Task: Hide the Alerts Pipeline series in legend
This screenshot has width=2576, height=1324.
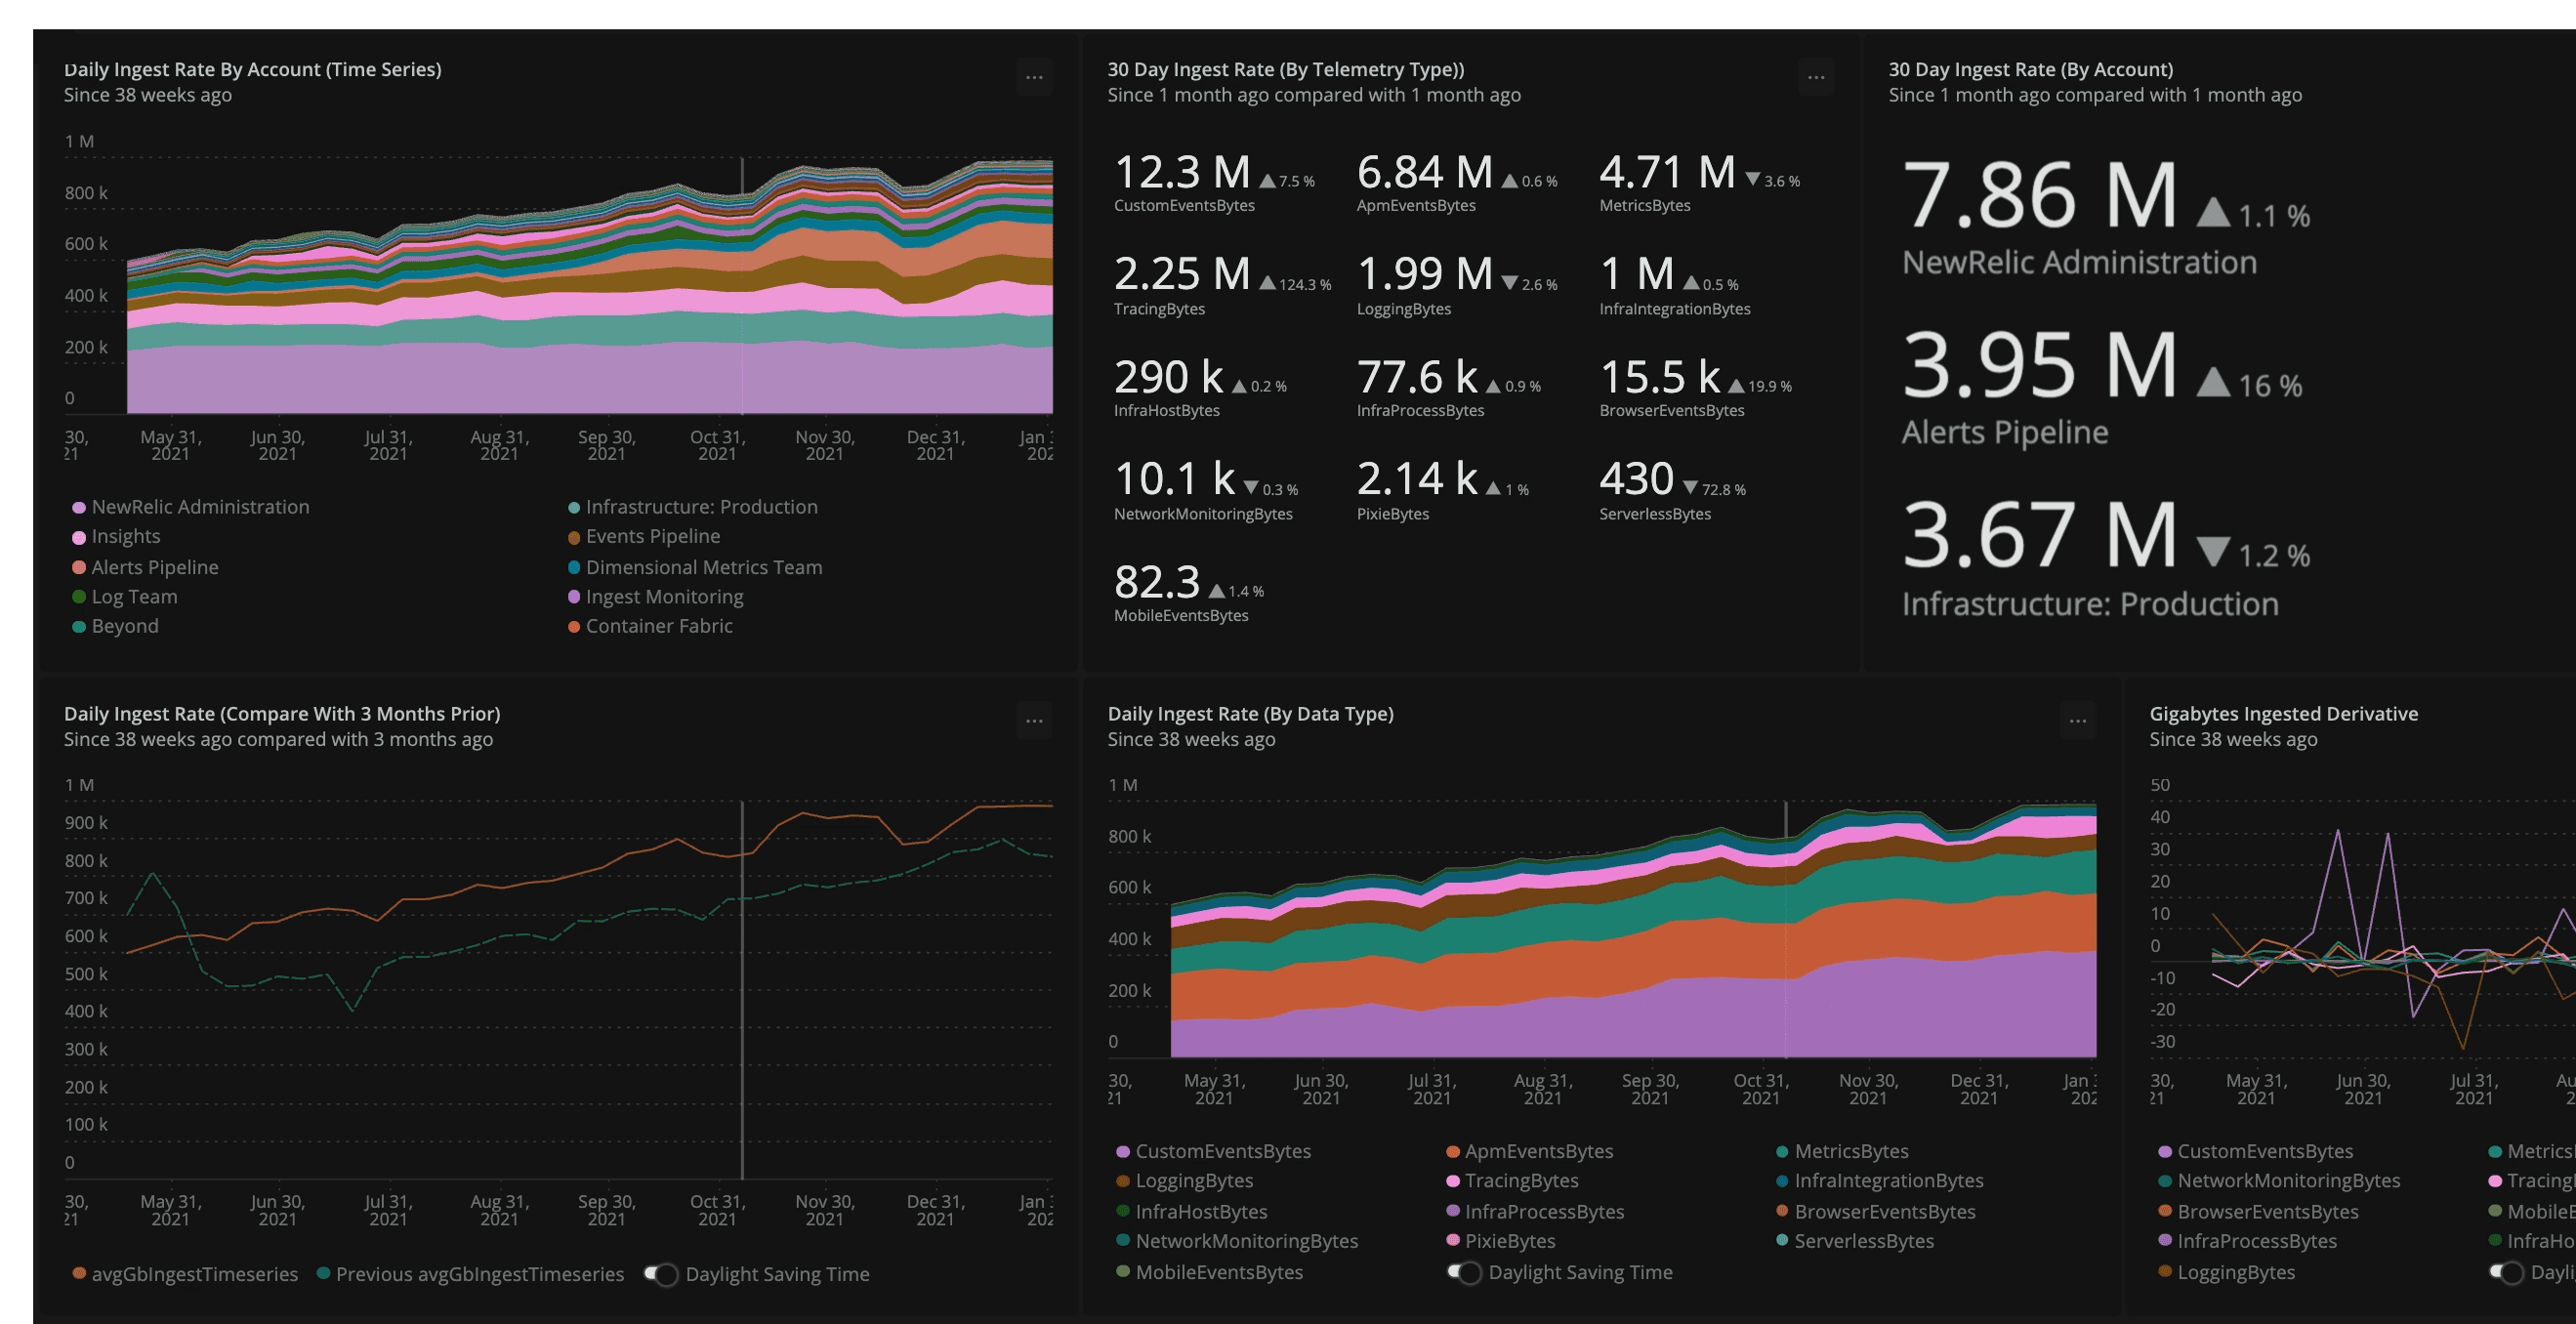Action: tap(154, 567)
